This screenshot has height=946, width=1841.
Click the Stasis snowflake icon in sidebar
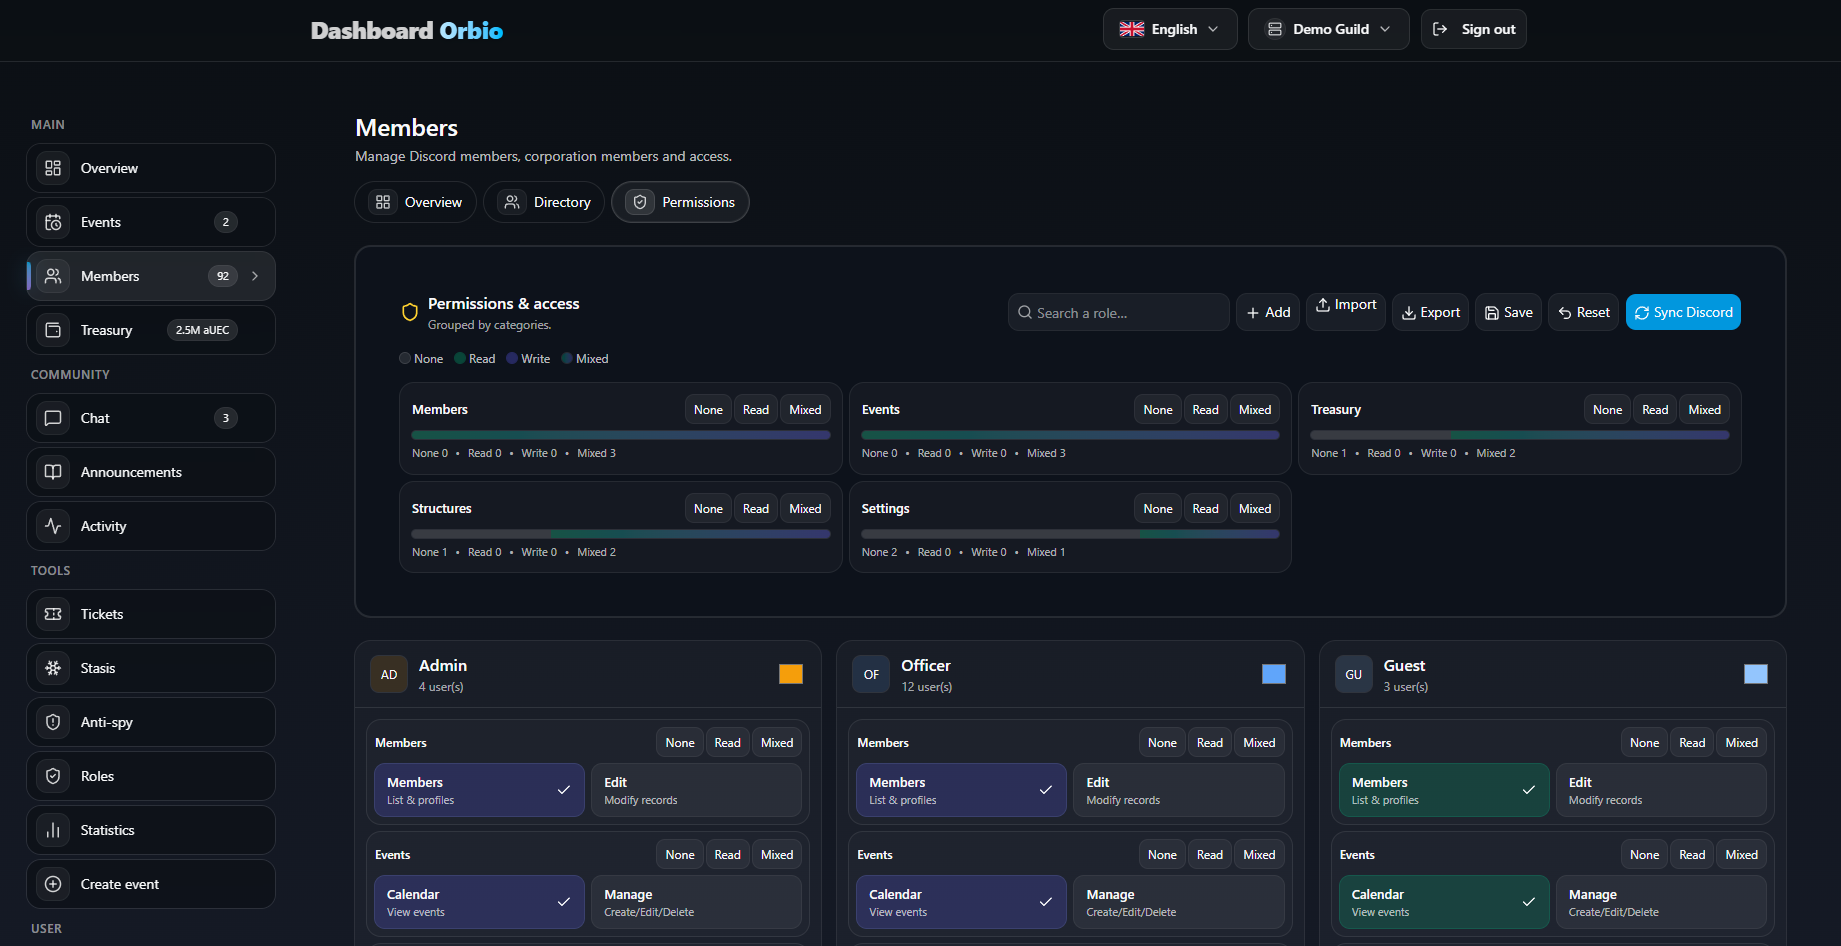point(53,668)
